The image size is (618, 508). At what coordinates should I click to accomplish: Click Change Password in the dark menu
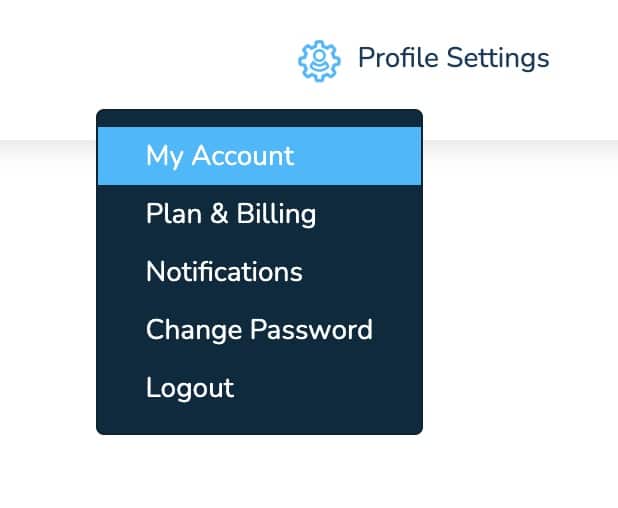pyautogui.click(x=259, y=330)
